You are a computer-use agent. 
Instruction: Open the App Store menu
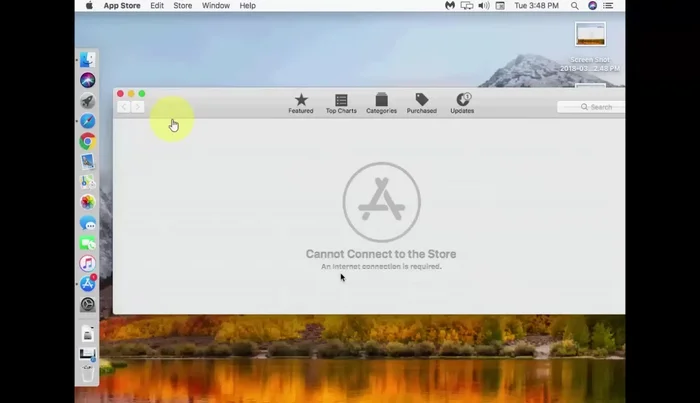(122, 5)
